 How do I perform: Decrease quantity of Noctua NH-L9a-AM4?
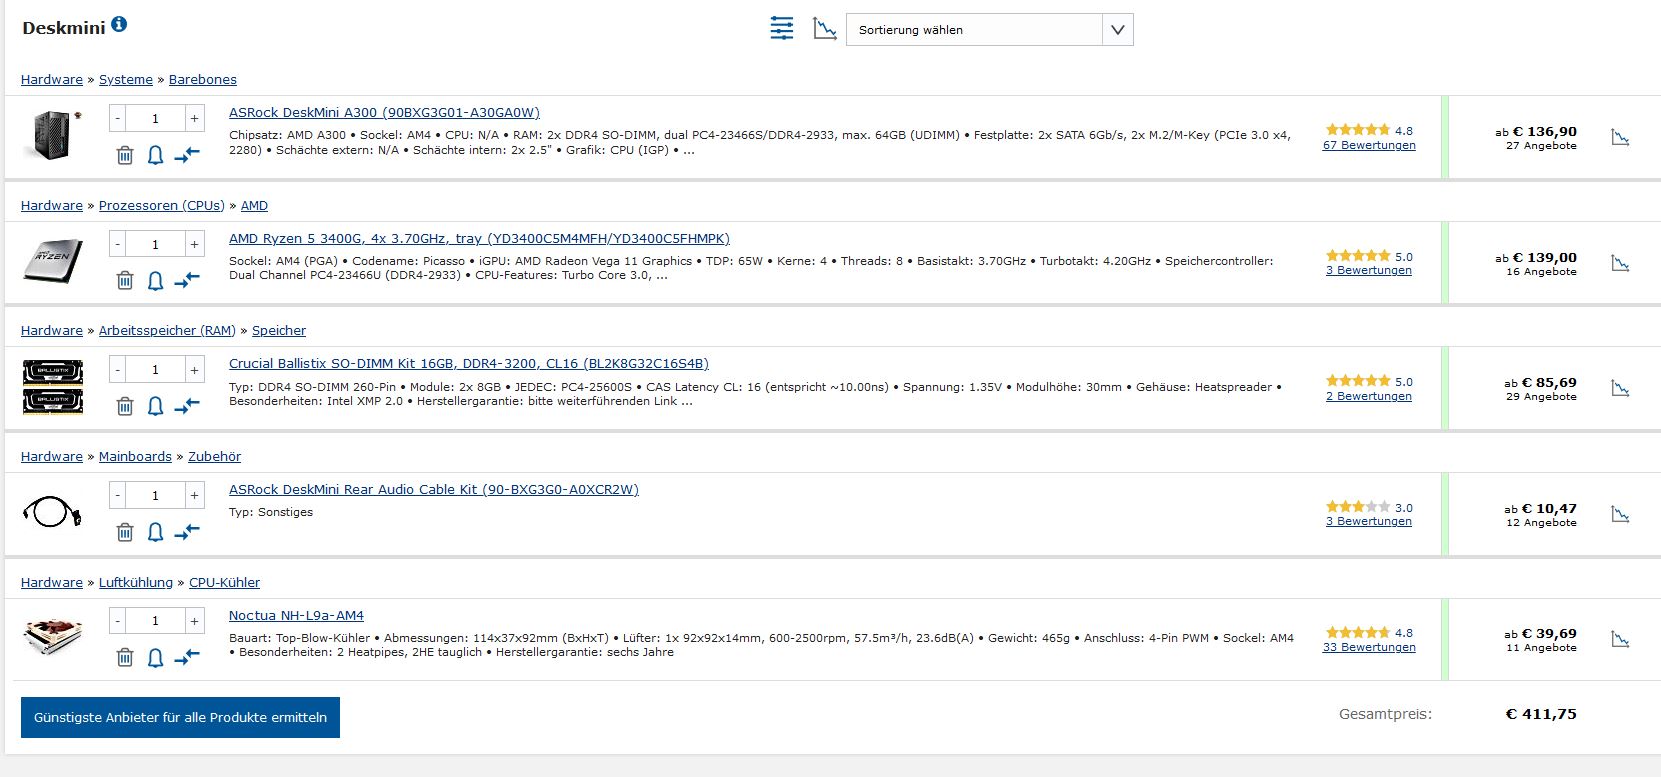pyautogui.click(x=117, y=621)
